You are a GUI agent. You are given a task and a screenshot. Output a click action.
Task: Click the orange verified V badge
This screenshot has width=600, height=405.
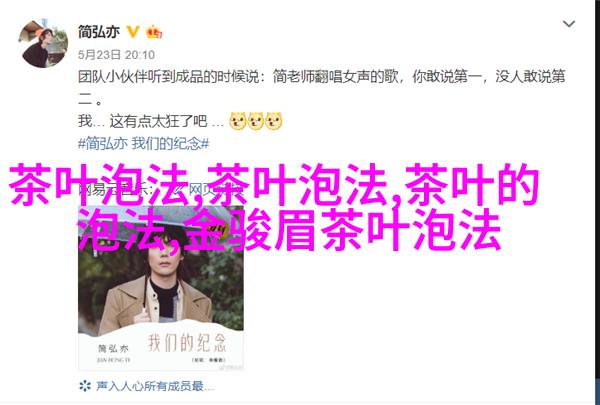click(133, 32)
